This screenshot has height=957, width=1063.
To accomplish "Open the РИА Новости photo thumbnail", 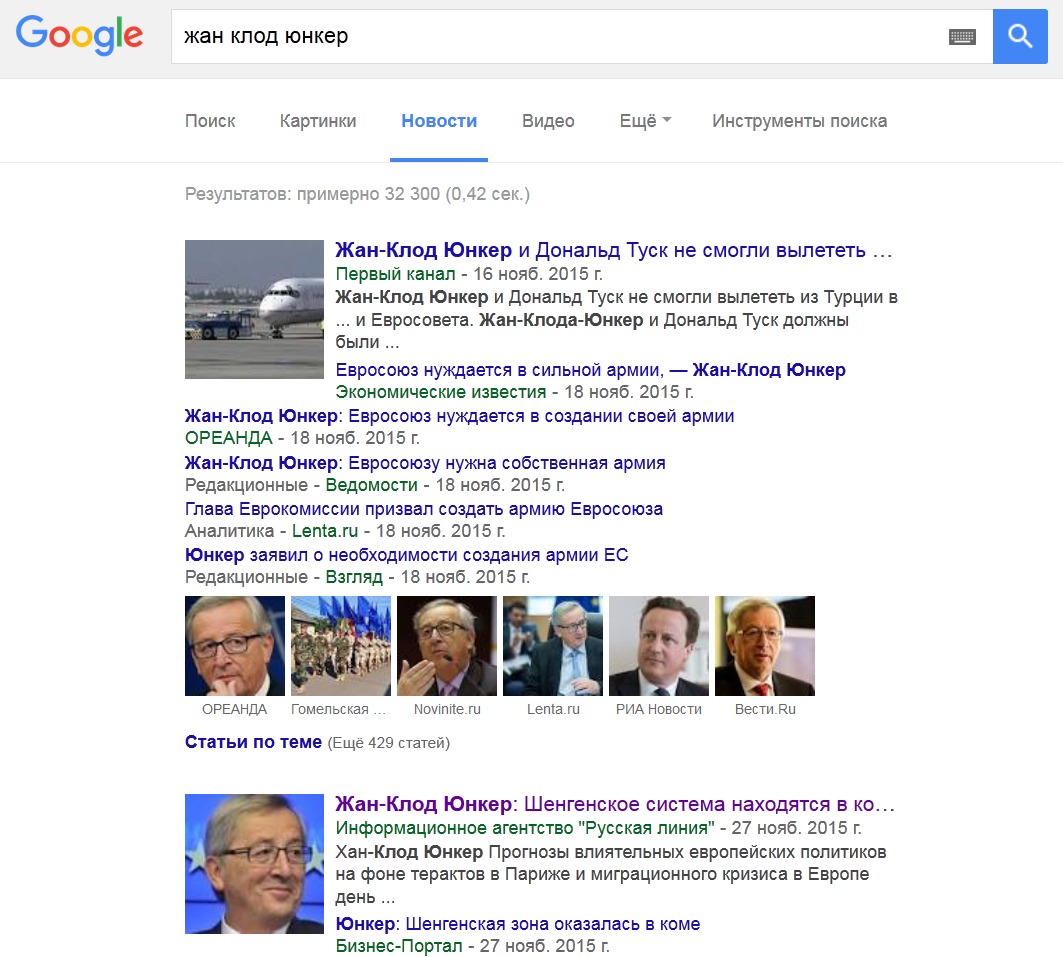I will tap(659, 646).
